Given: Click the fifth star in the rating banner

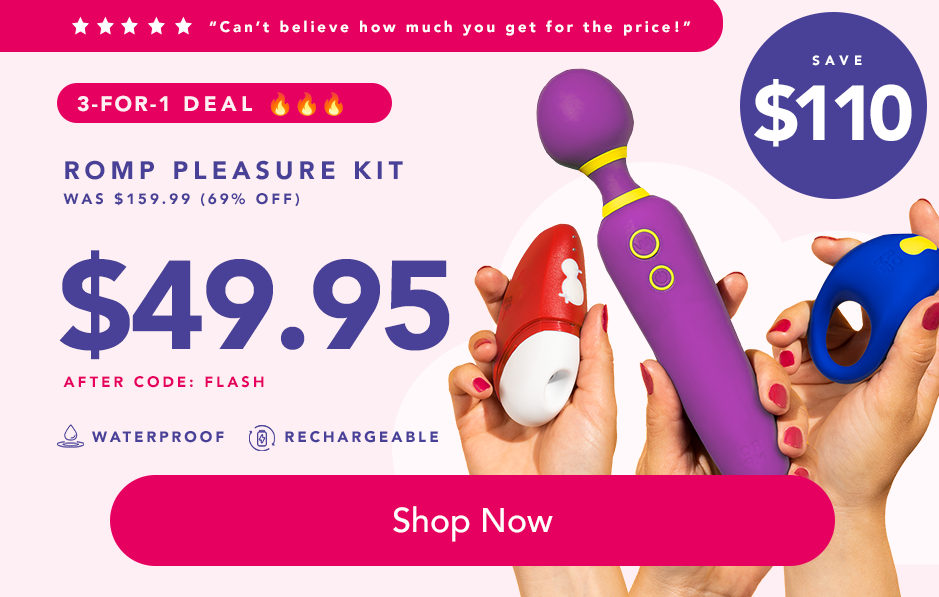Looking at the screenshot, I should [183, 26].
